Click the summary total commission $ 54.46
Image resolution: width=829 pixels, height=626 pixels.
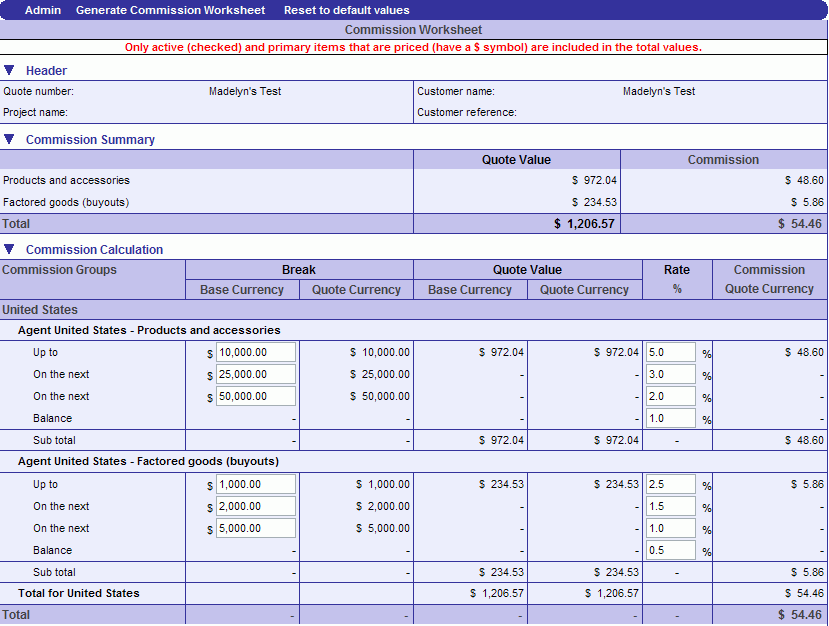pyautogui.click(x=800, y=224)
